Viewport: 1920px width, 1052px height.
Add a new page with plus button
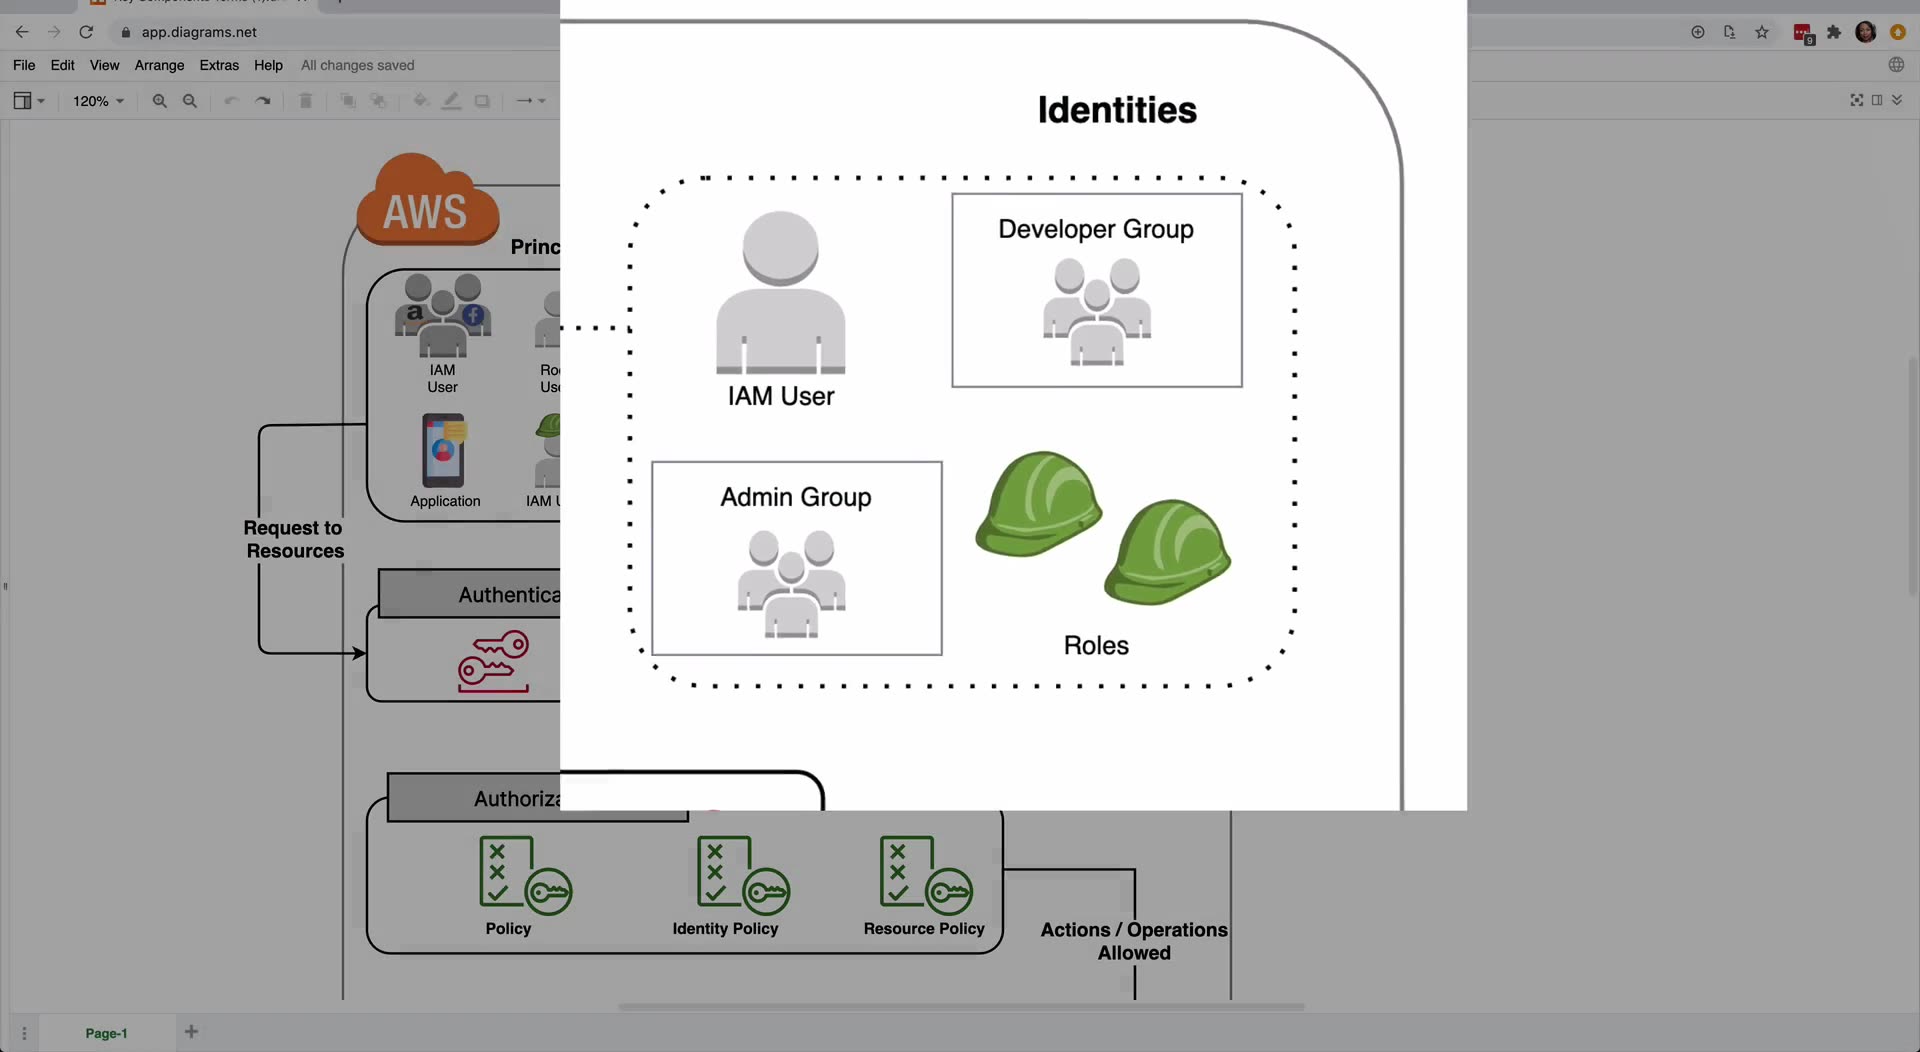191,1032
